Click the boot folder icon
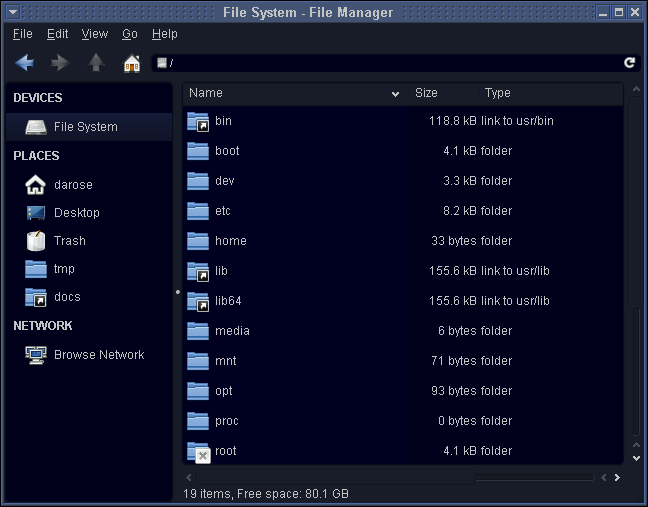648x507 pixels. pos(198,151)
